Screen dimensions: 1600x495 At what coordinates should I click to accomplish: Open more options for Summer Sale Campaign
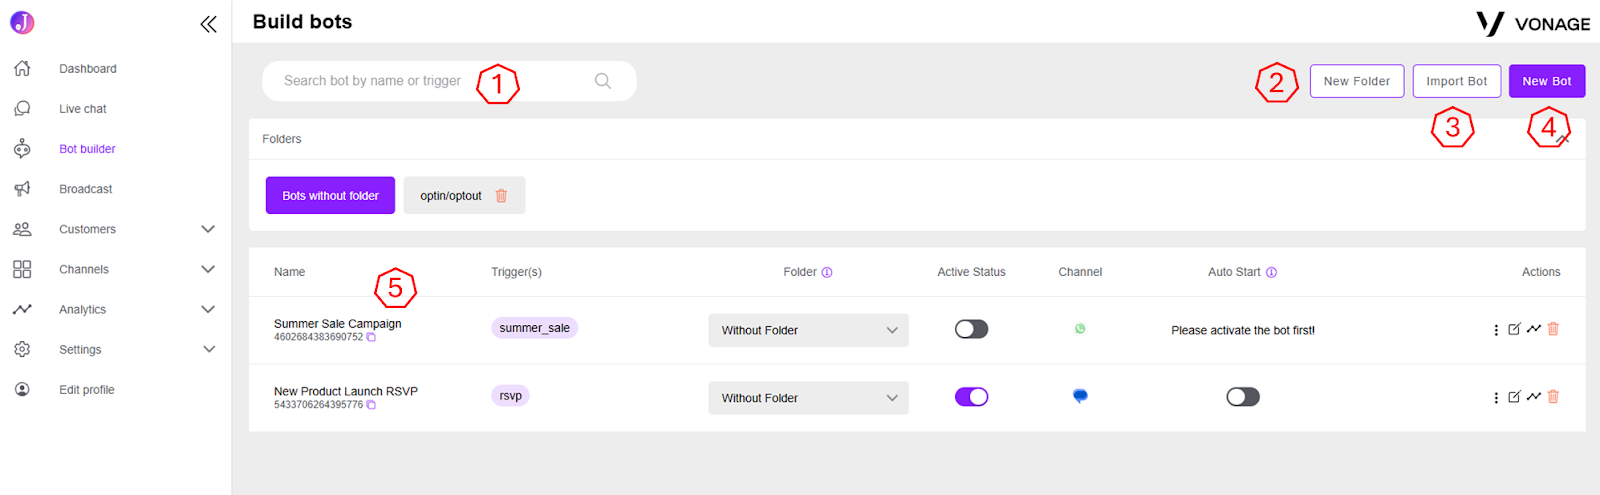(1496, 330)
